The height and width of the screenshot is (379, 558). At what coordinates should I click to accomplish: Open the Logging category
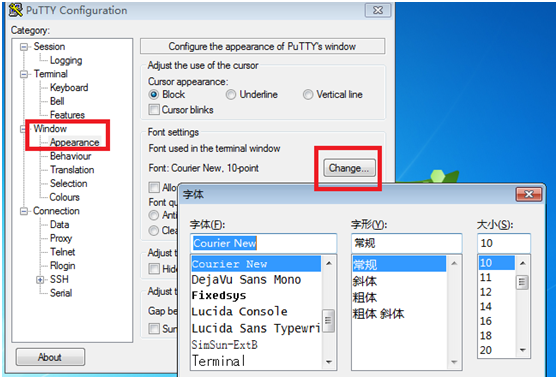66,60
